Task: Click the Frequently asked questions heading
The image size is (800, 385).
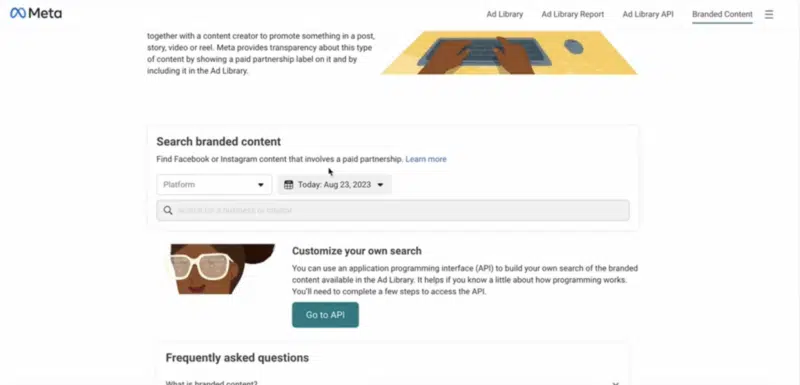Action: click(237, 358)
